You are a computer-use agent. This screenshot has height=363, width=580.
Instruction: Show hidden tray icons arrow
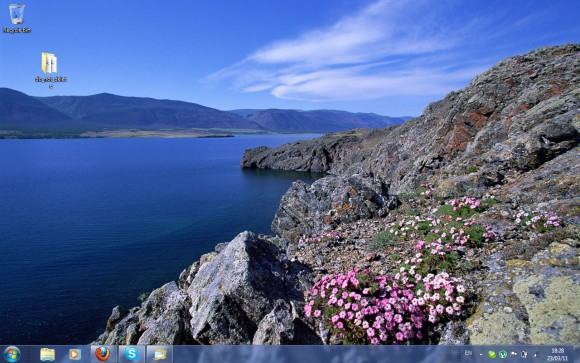(481, 354)
